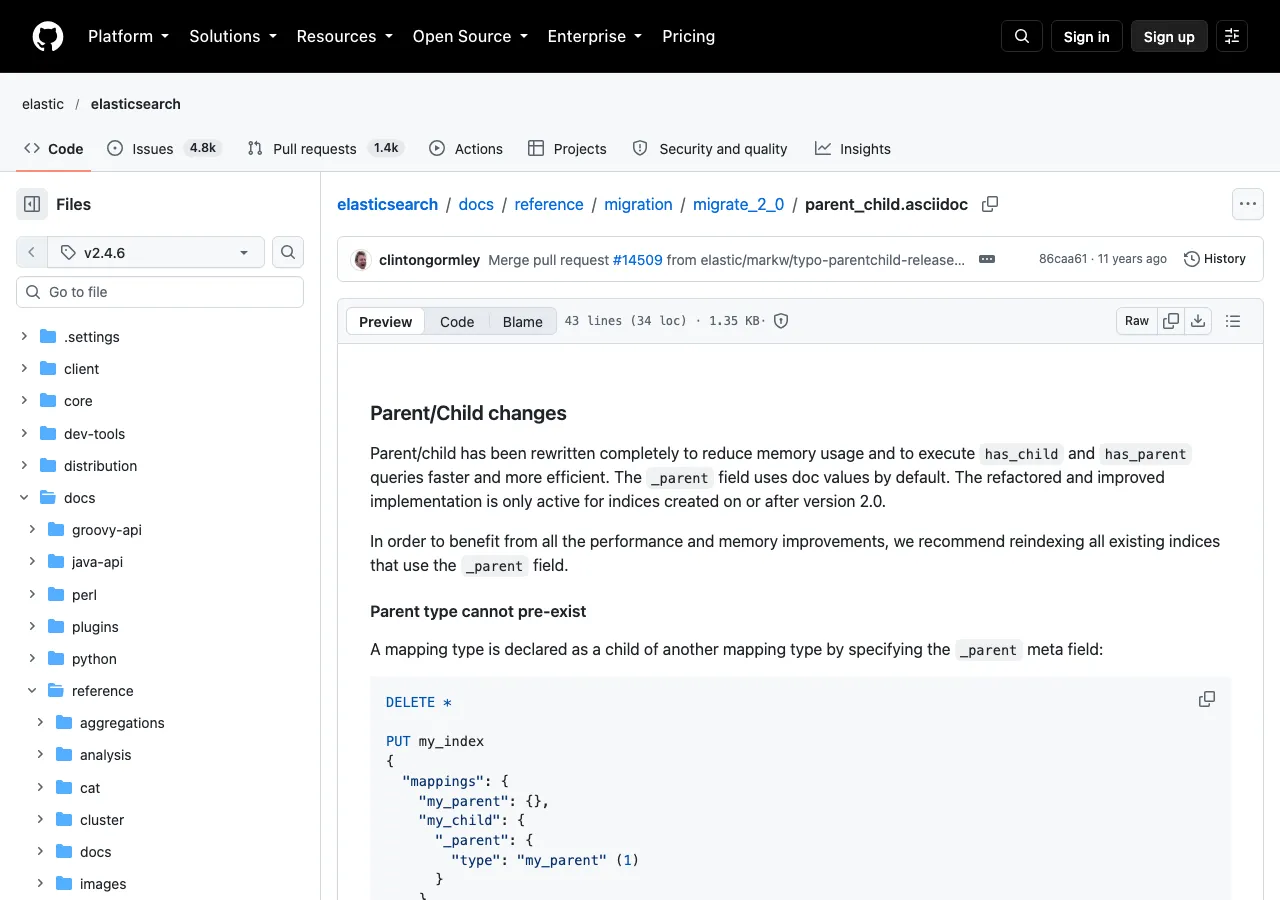This screenshot has width=1280, height=900.
Task: Go to the GitHub homepage logo
Action: coord(48,36)
